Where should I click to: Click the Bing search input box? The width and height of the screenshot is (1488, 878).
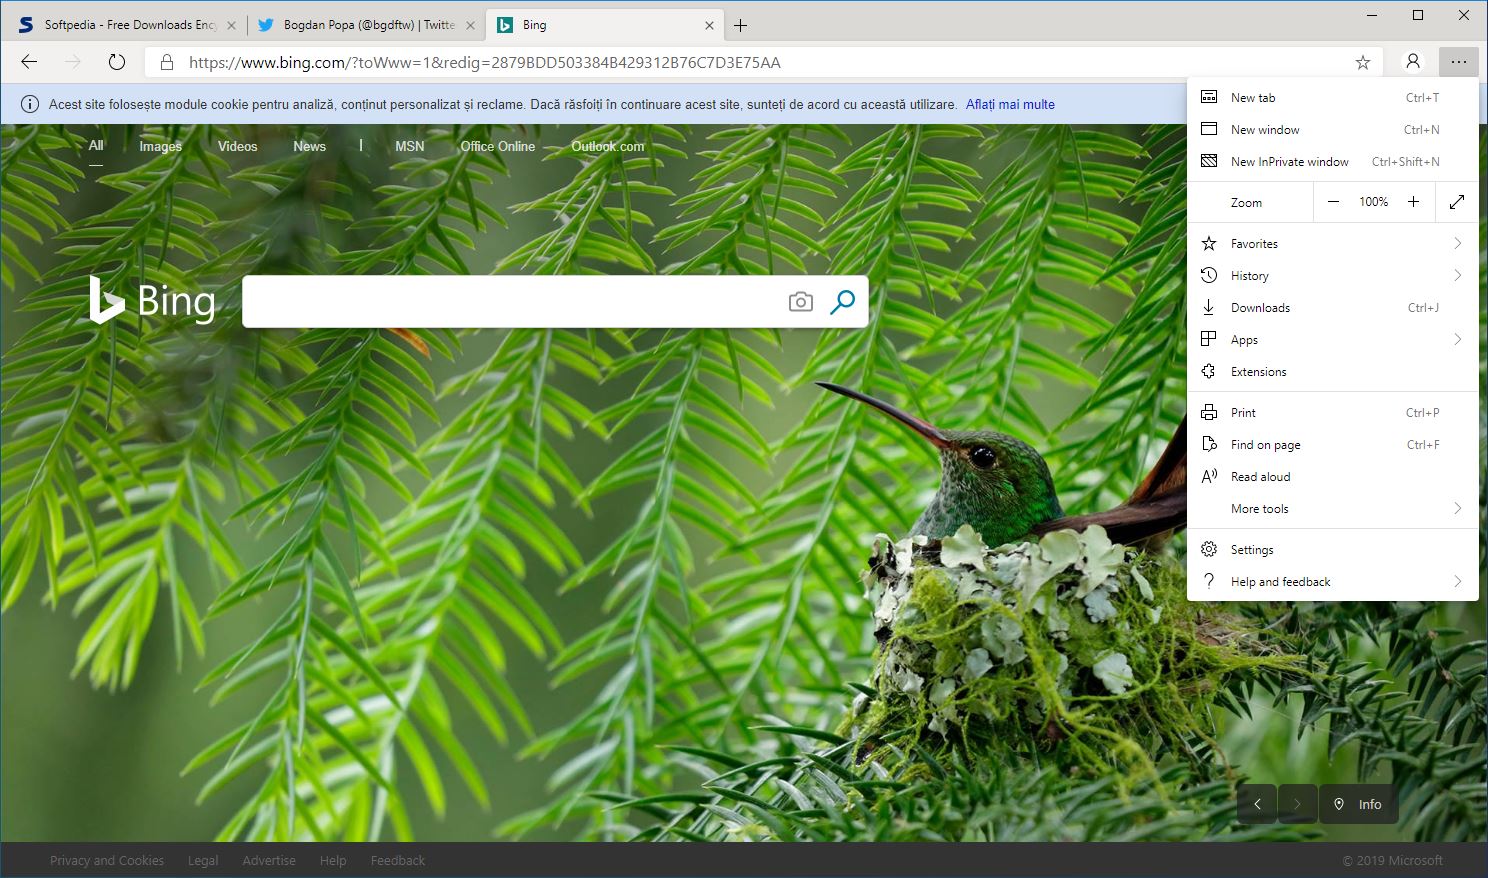[510, 302]
